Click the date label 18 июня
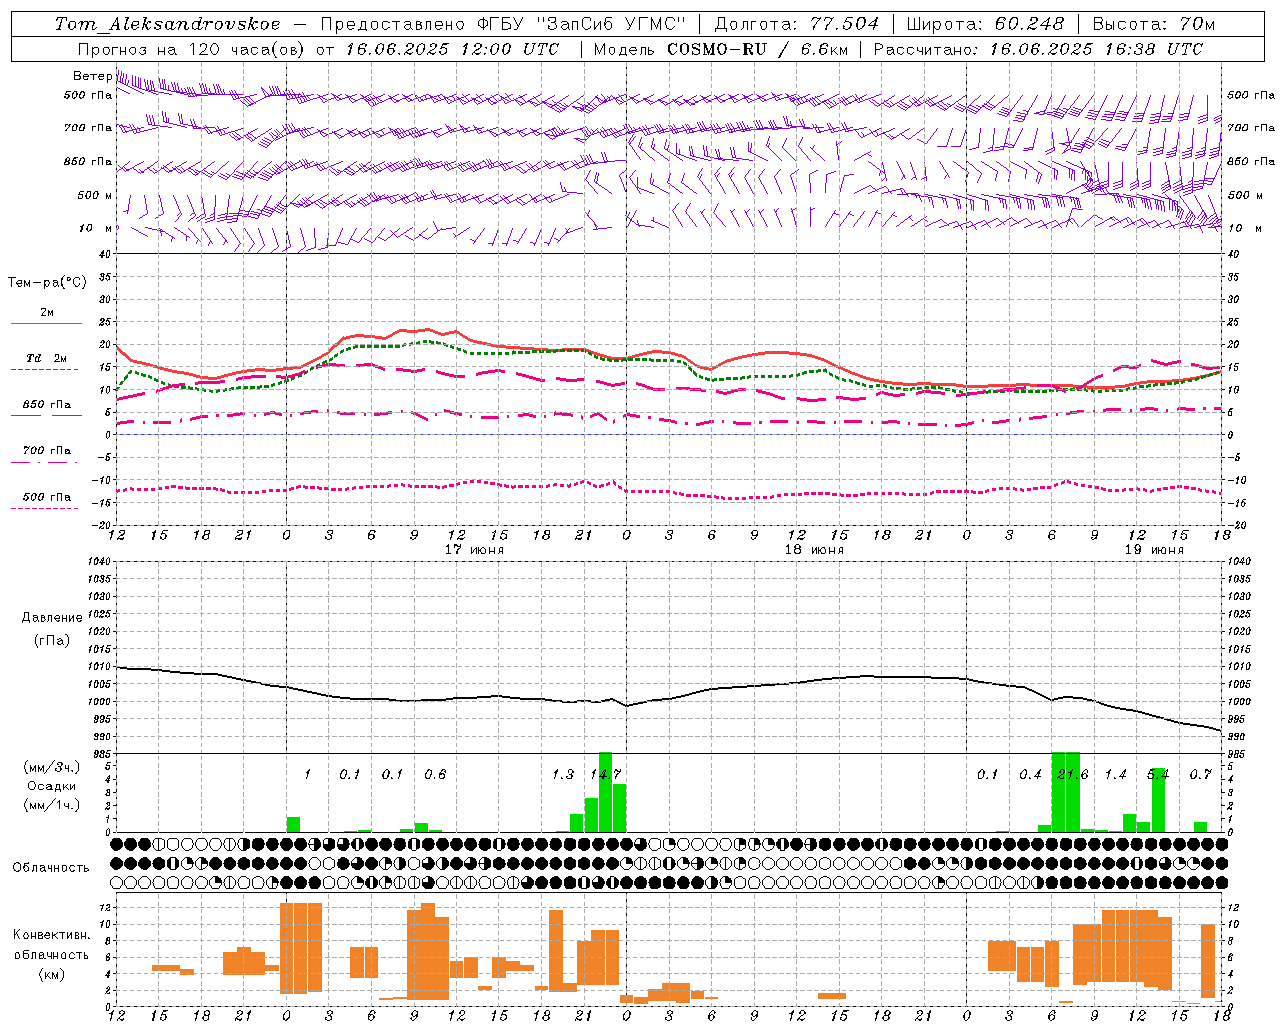 pos(814,550)
